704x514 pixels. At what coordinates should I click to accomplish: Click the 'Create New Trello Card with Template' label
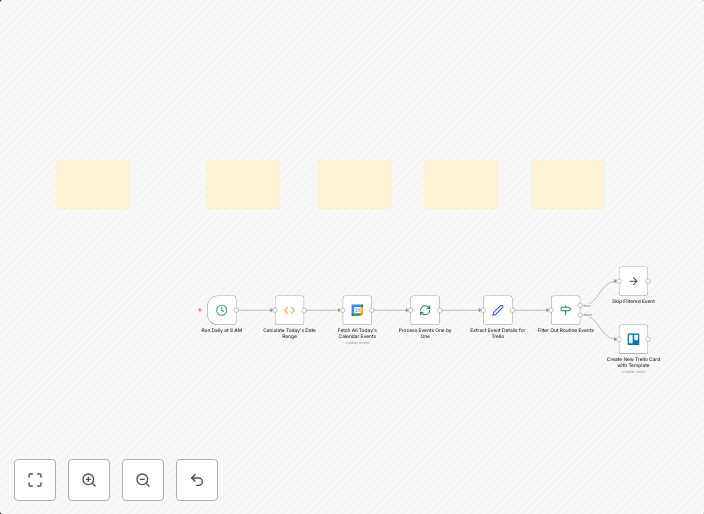[634, 362]
